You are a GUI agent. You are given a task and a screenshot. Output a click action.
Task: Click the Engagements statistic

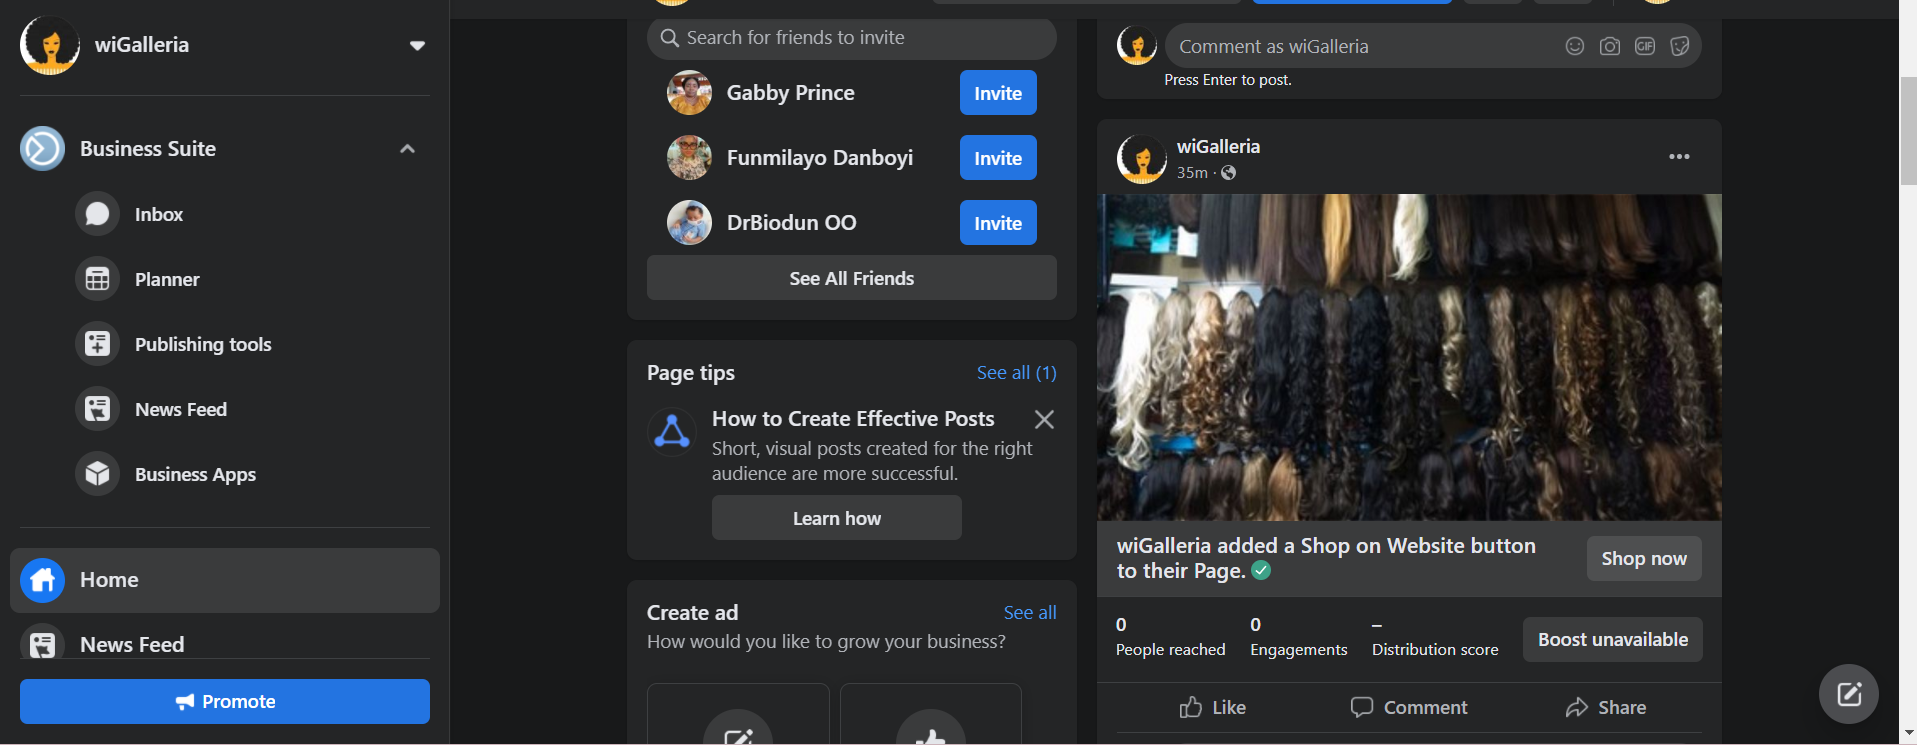(1299, 637)
